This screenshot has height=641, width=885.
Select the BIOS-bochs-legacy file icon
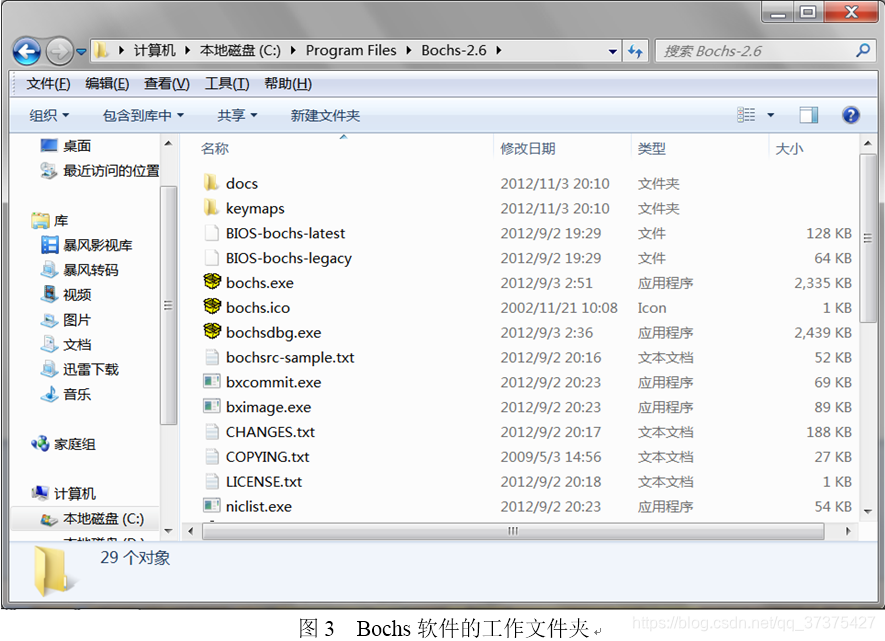point(212,258)
